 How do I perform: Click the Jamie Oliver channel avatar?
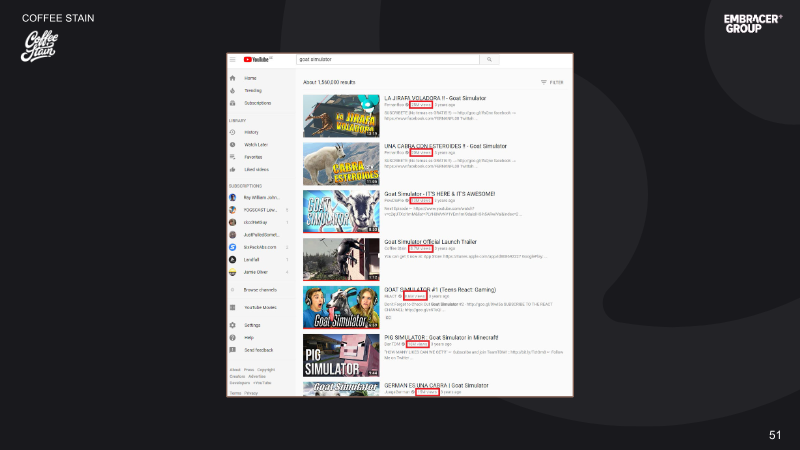coord(233,272)
